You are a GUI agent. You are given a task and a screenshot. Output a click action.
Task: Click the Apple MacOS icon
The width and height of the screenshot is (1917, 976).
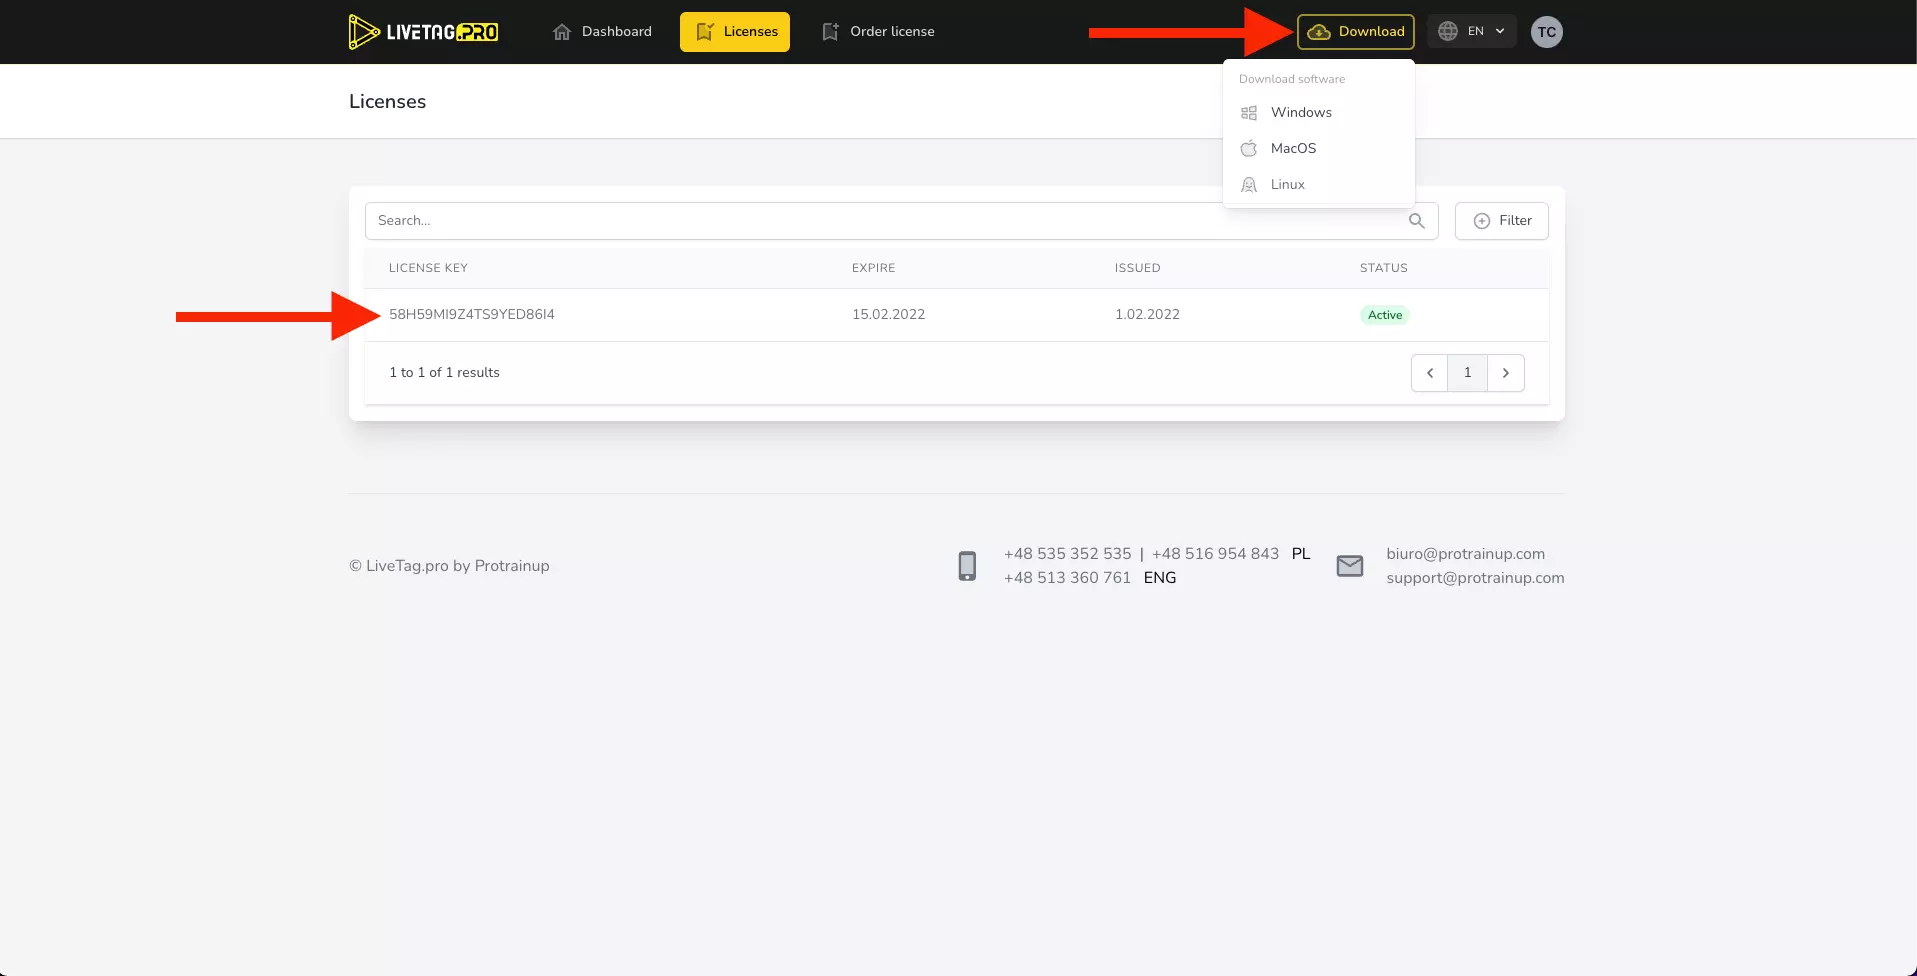tap(1249, 149)
